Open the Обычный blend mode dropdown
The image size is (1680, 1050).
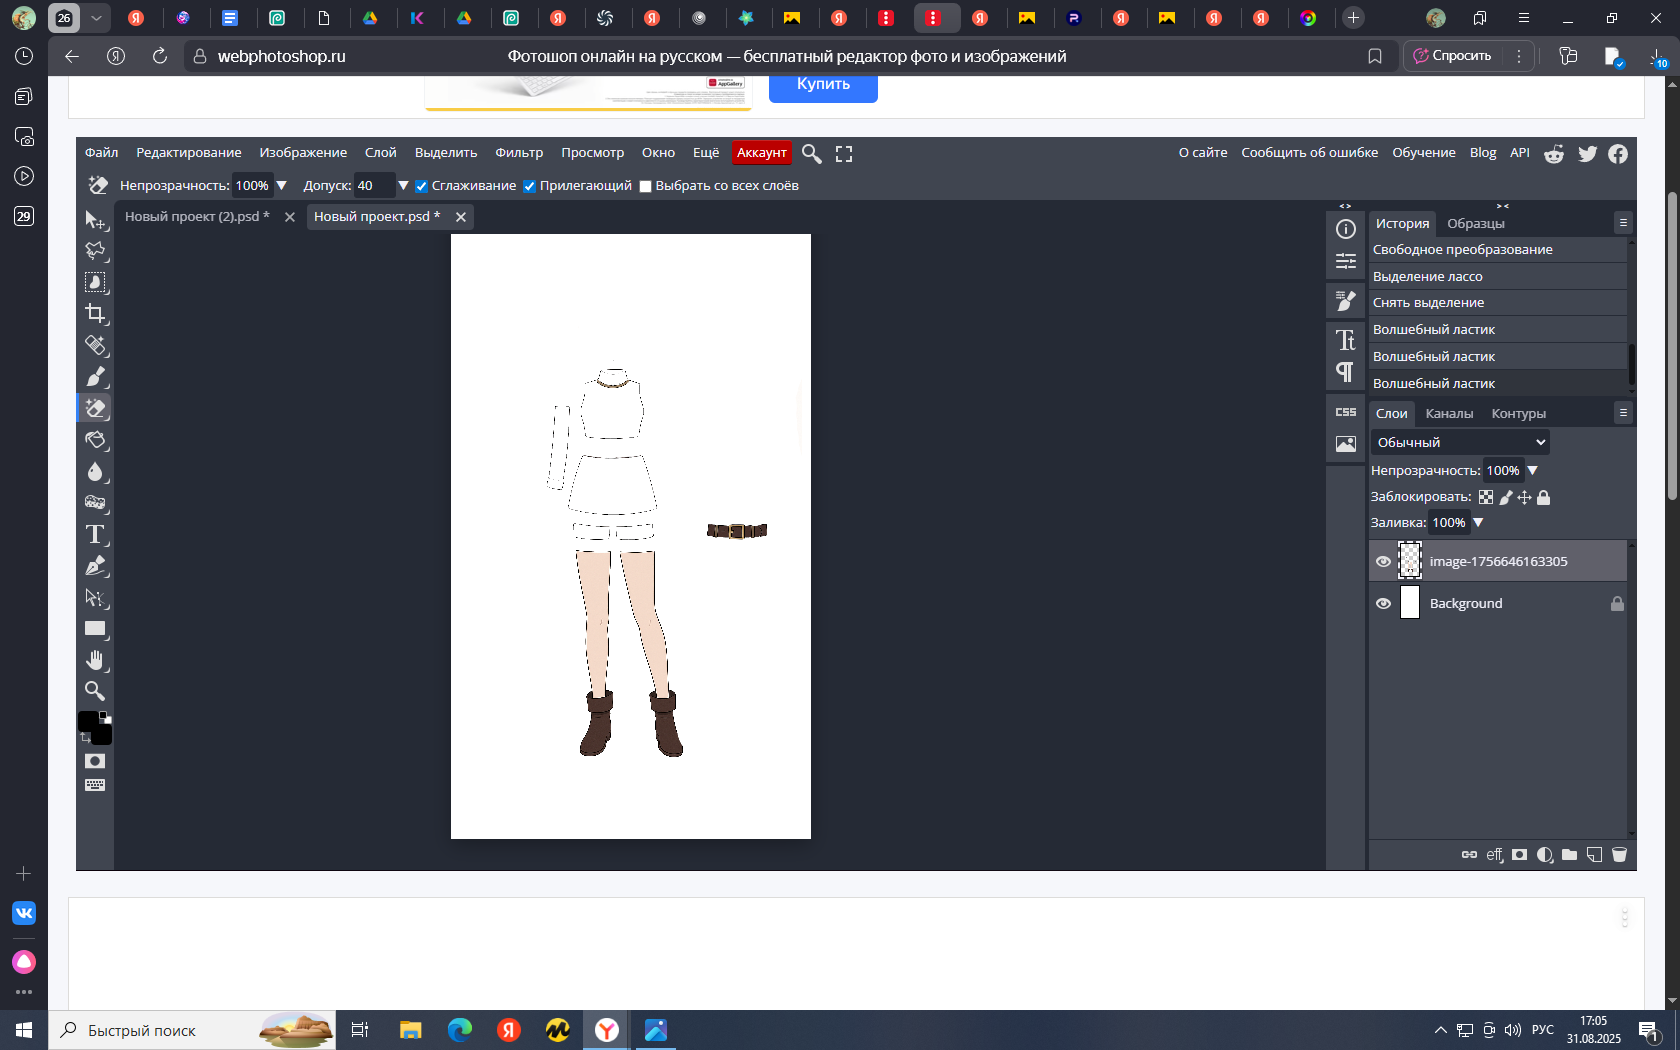(1460, 442)
